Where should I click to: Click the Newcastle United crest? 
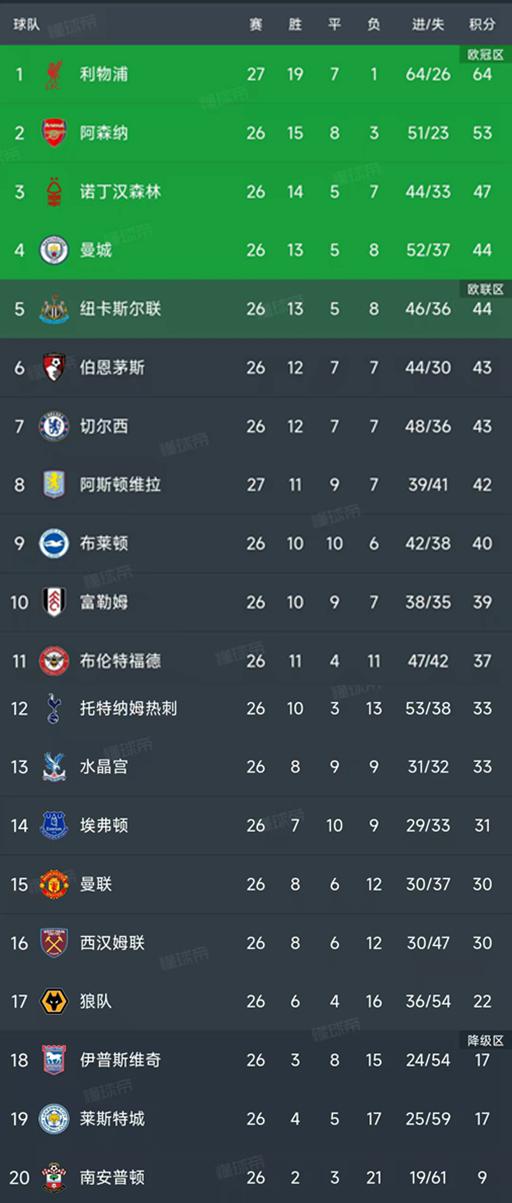tap(53, 309)
